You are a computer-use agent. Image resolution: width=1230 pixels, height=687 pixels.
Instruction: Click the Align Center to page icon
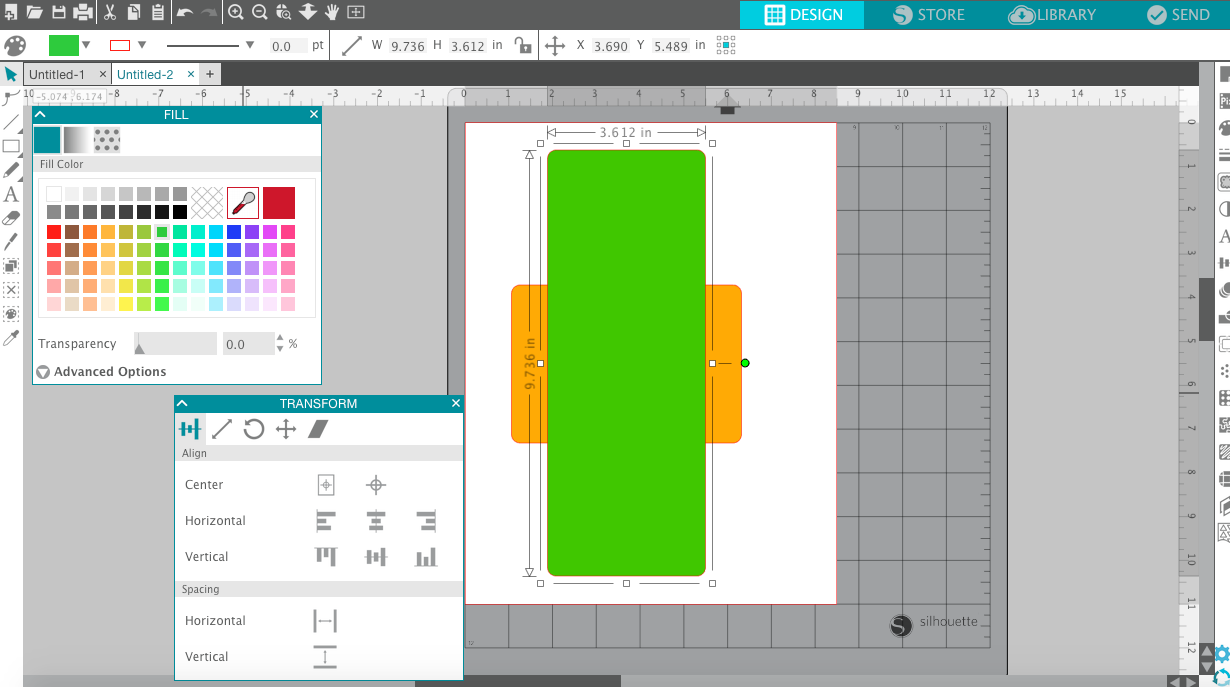[x=326, y=485]
